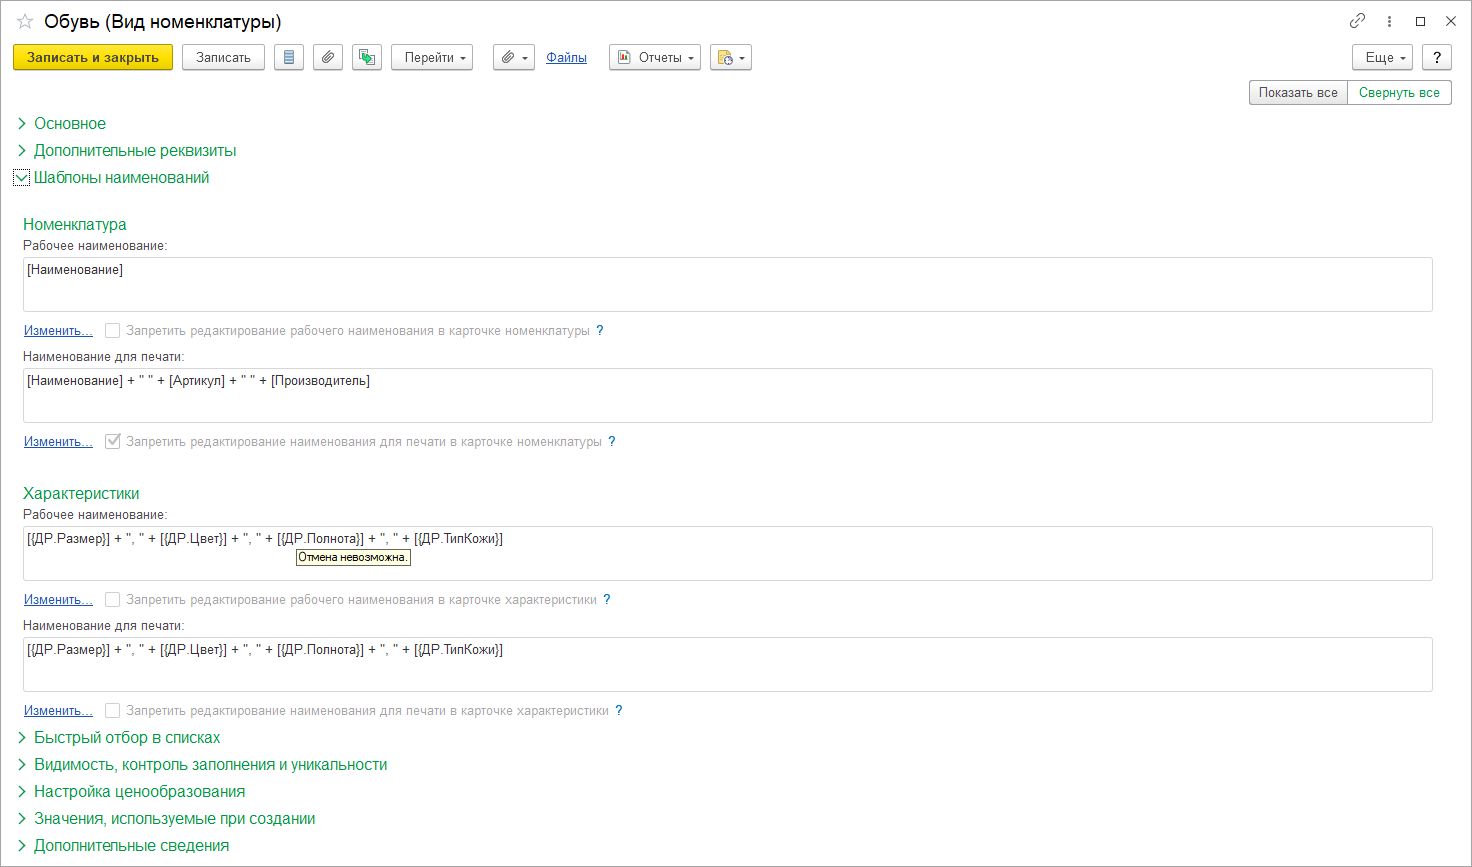Viewport: 1472px width, 867px height.
Task: Click the green copy settings icon
Action: coord(367,58)
